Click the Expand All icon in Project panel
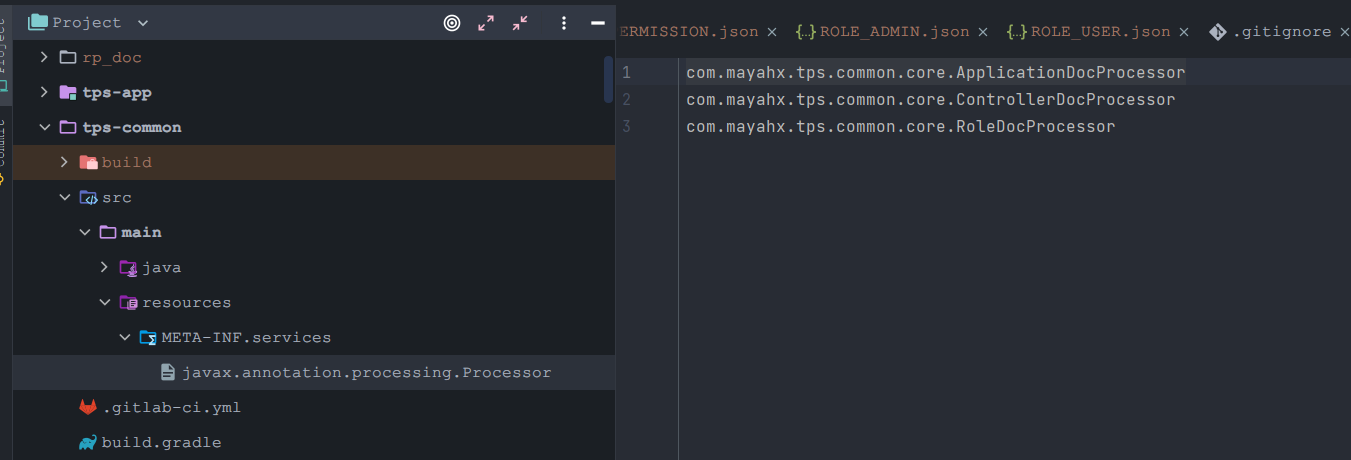Screen dimensions: 1351x460 [x=486, y=23]
